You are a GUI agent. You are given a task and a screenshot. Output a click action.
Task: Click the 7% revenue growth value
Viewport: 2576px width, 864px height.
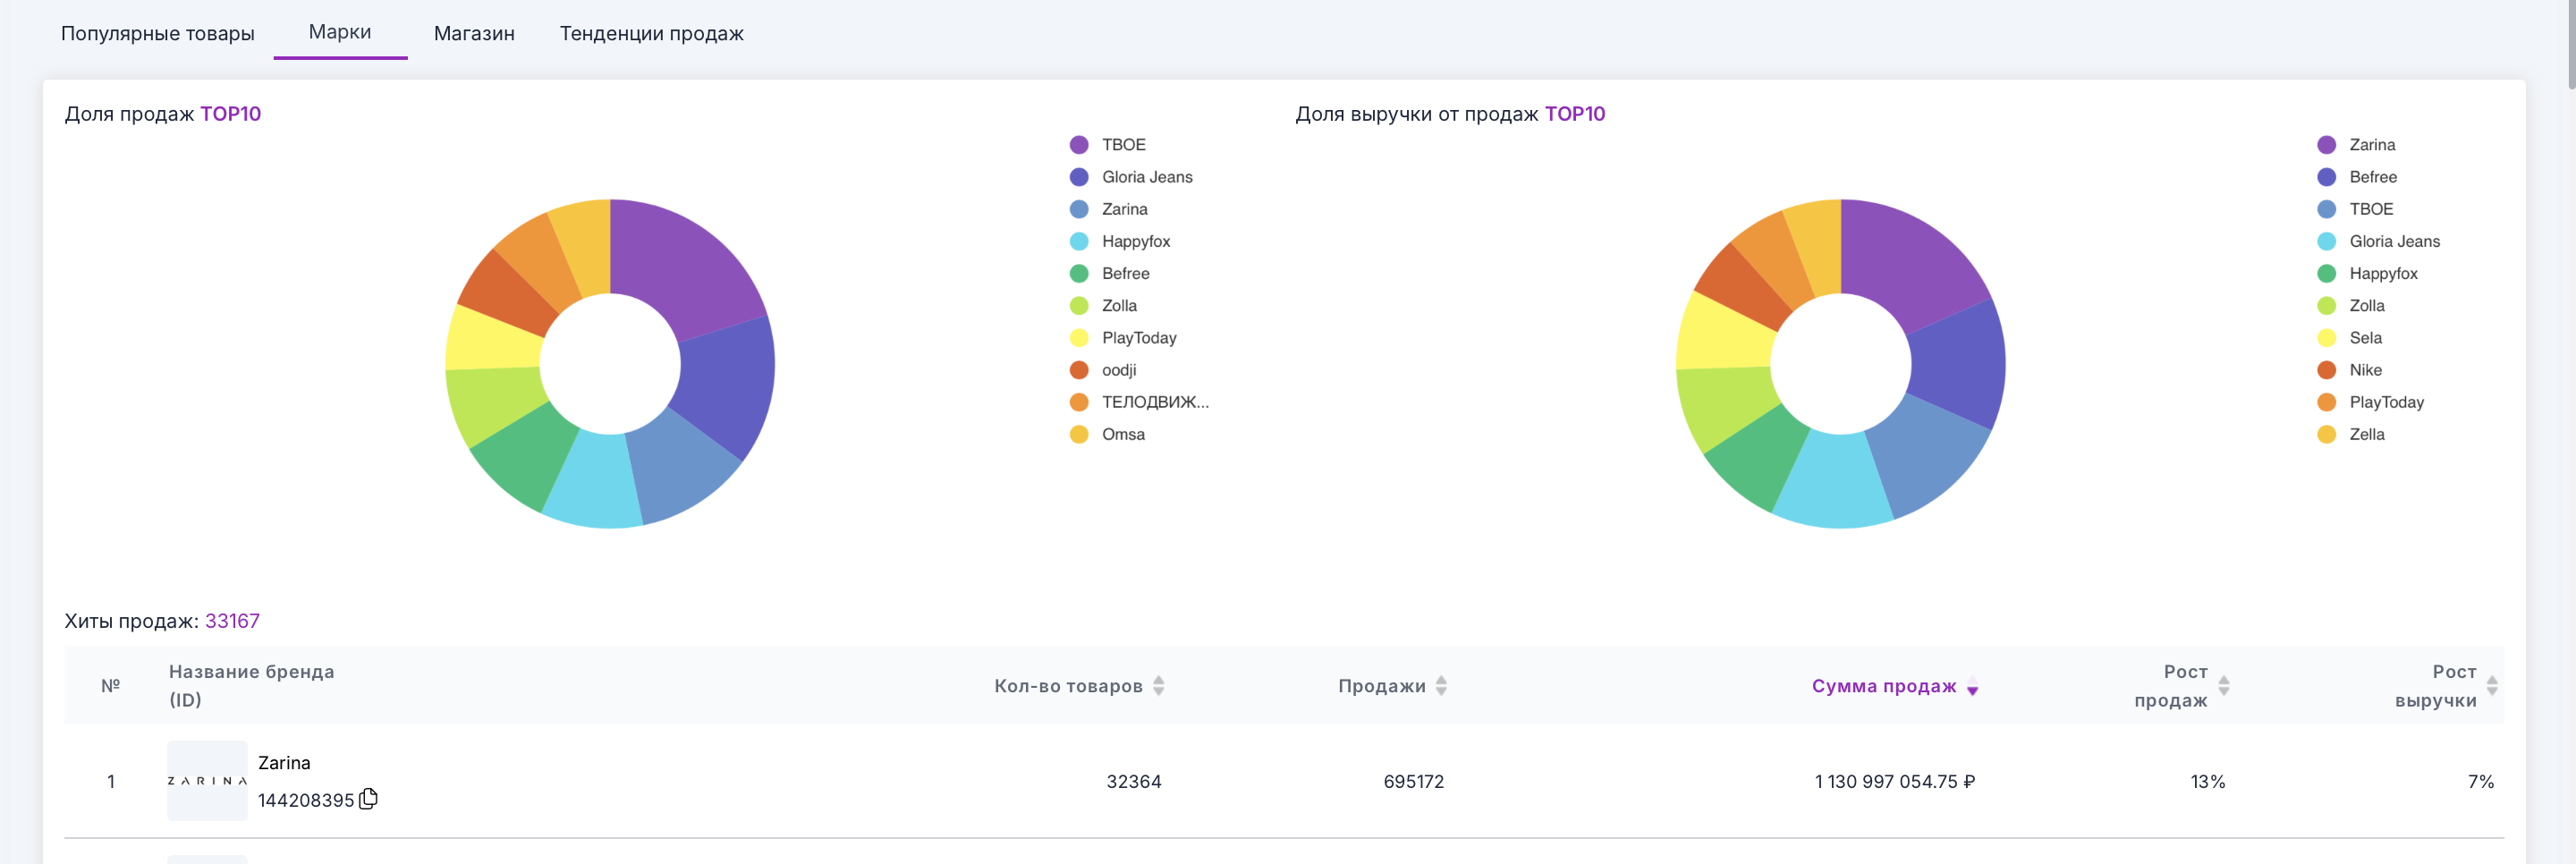[2480, 781]
